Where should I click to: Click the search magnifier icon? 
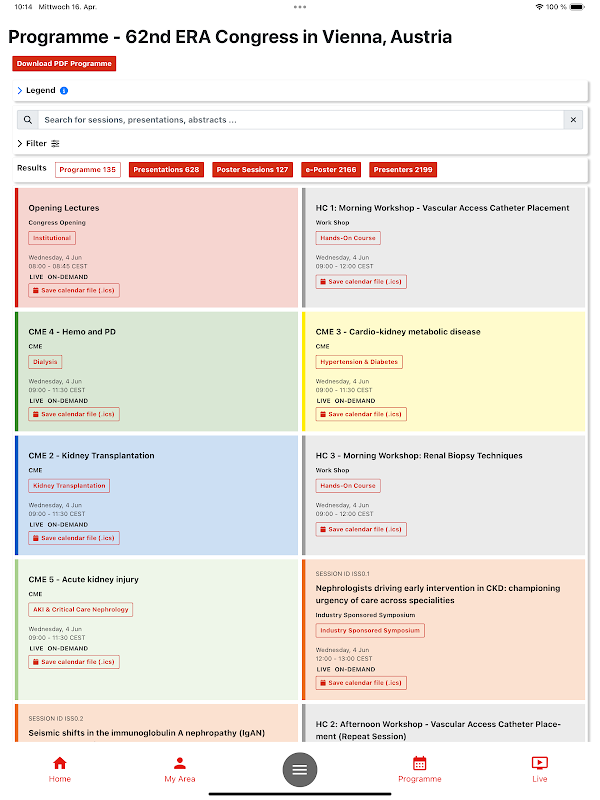coord(28,120)
